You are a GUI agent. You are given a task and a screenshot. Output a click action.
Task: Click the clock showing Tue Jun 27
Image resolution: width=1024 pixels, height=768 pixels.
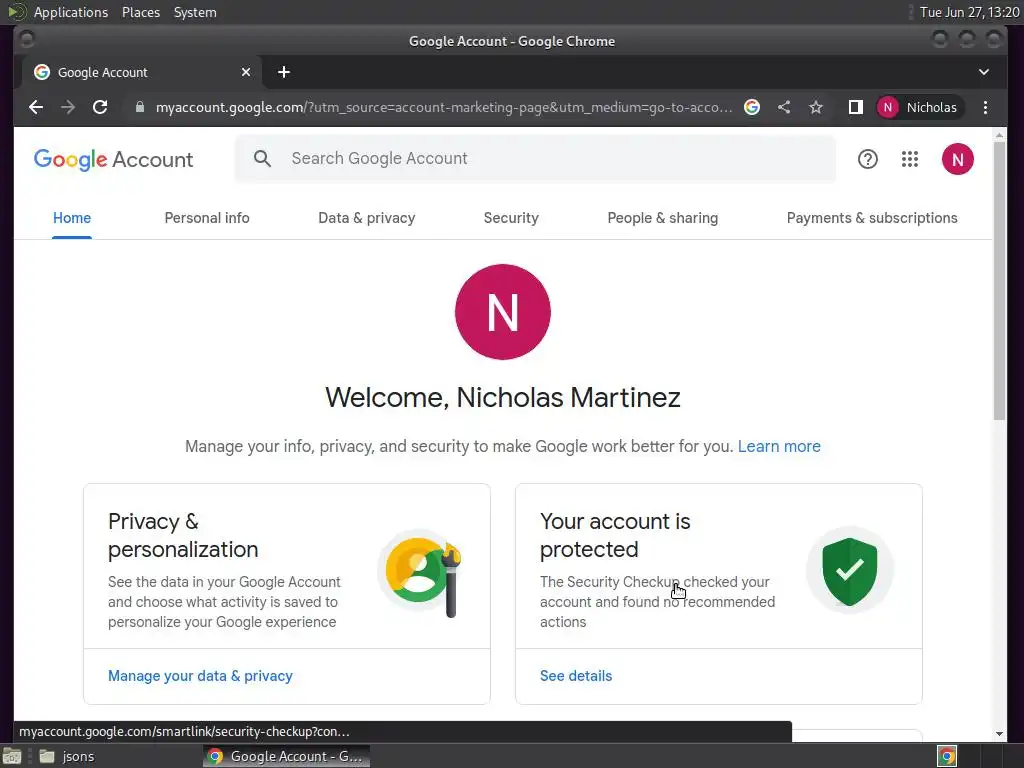click(969, 12)
